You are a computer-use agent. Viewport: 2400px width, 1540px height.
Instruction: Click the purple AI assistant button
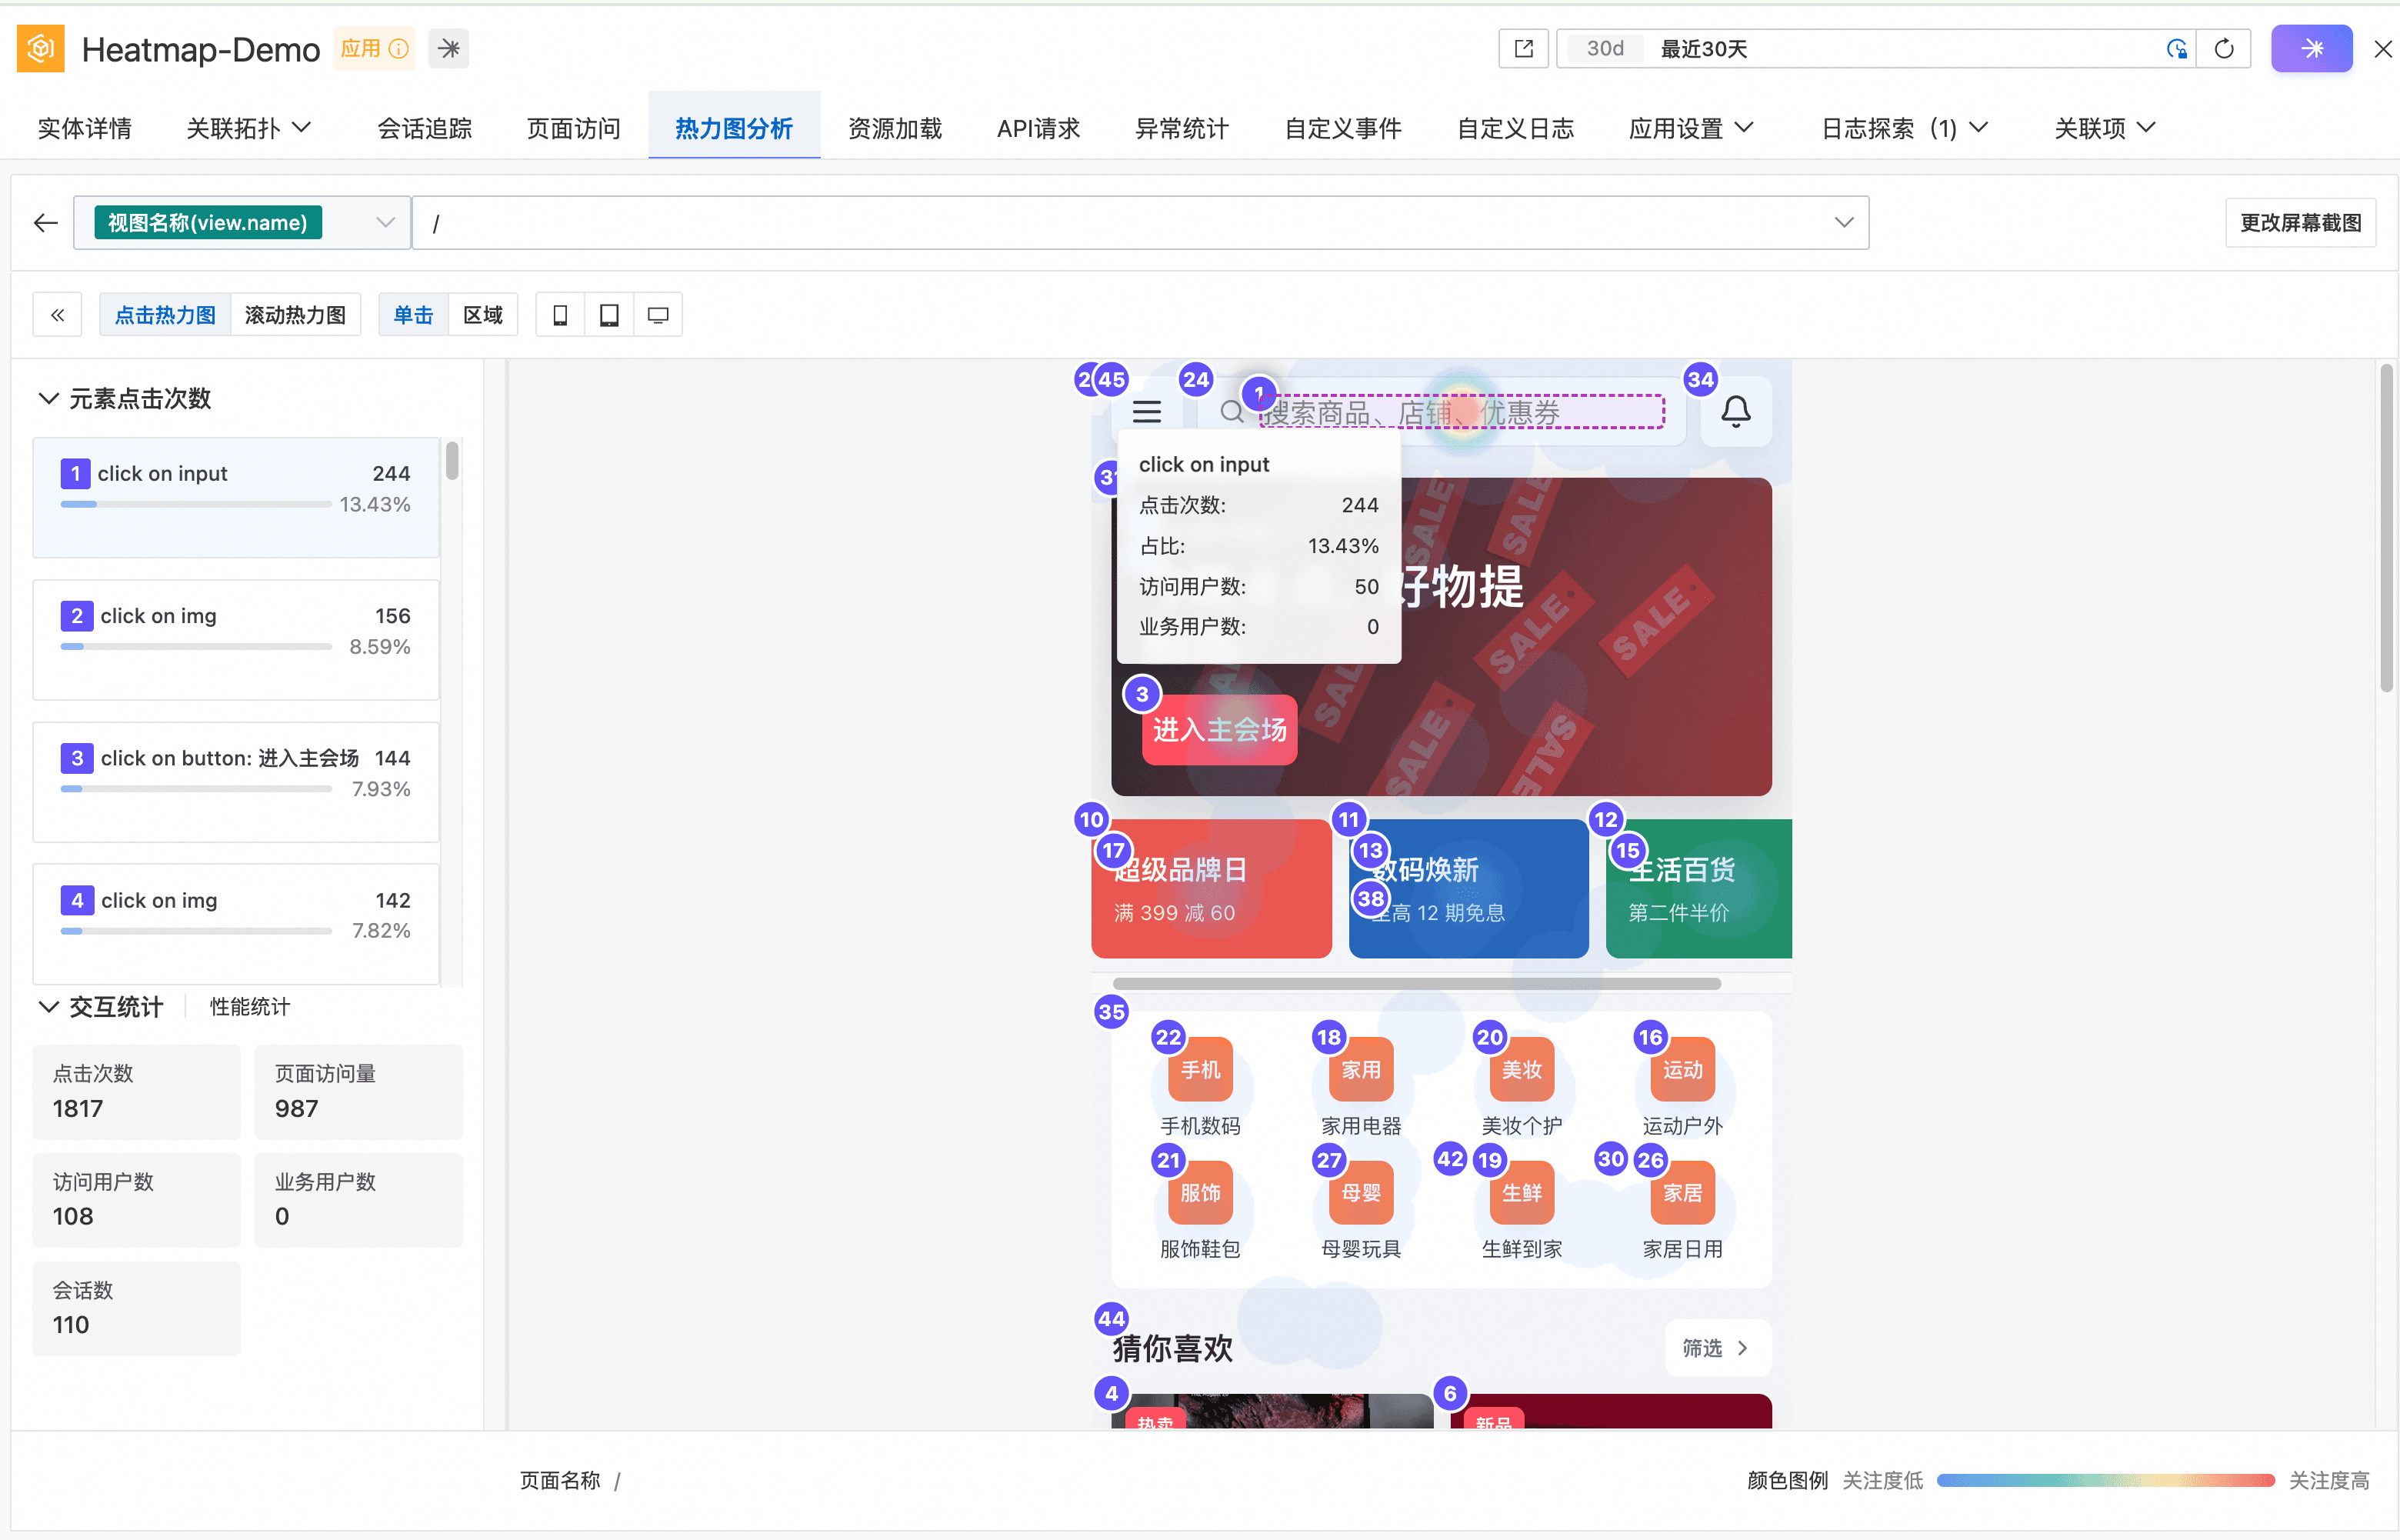click(x=2312, y=49)
